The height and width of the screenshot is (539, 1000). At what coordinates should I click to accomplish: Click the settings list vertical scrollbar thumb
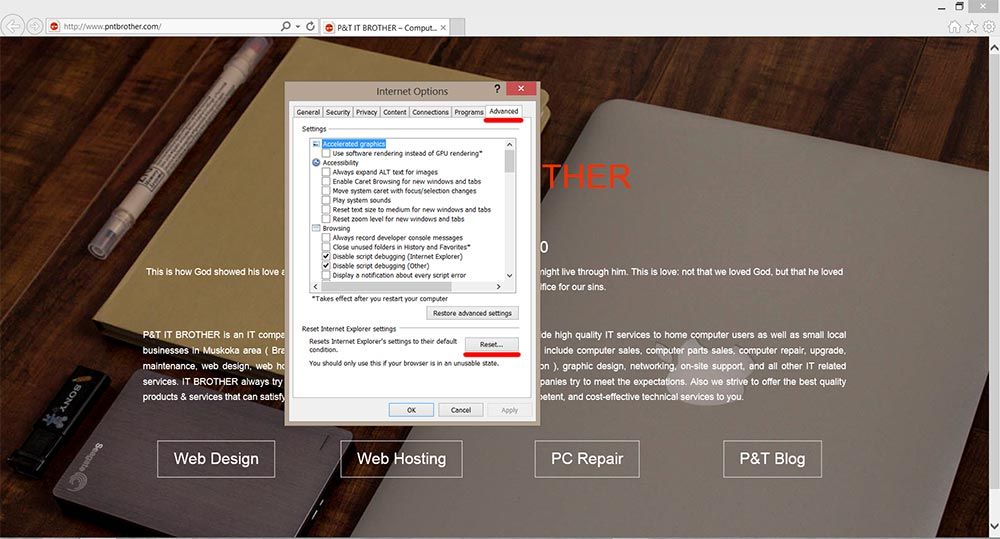(x=509, y=161)
